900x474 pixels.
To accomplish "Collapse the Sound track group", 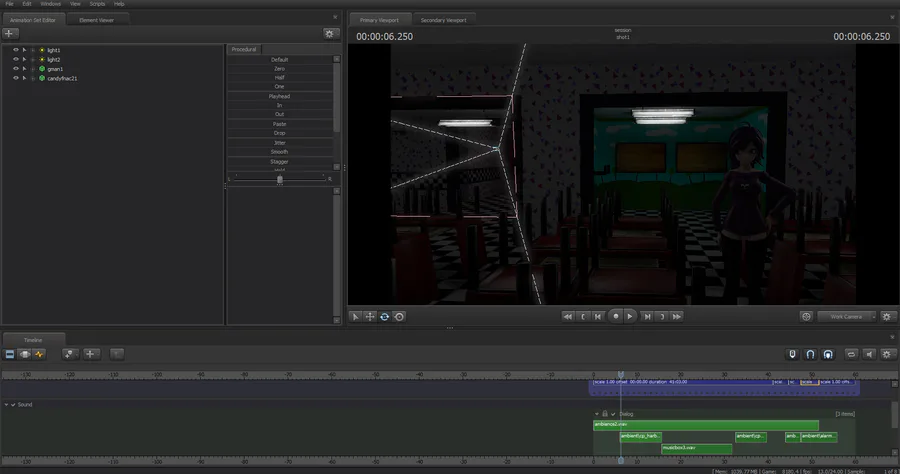I will tap(6, 405).
